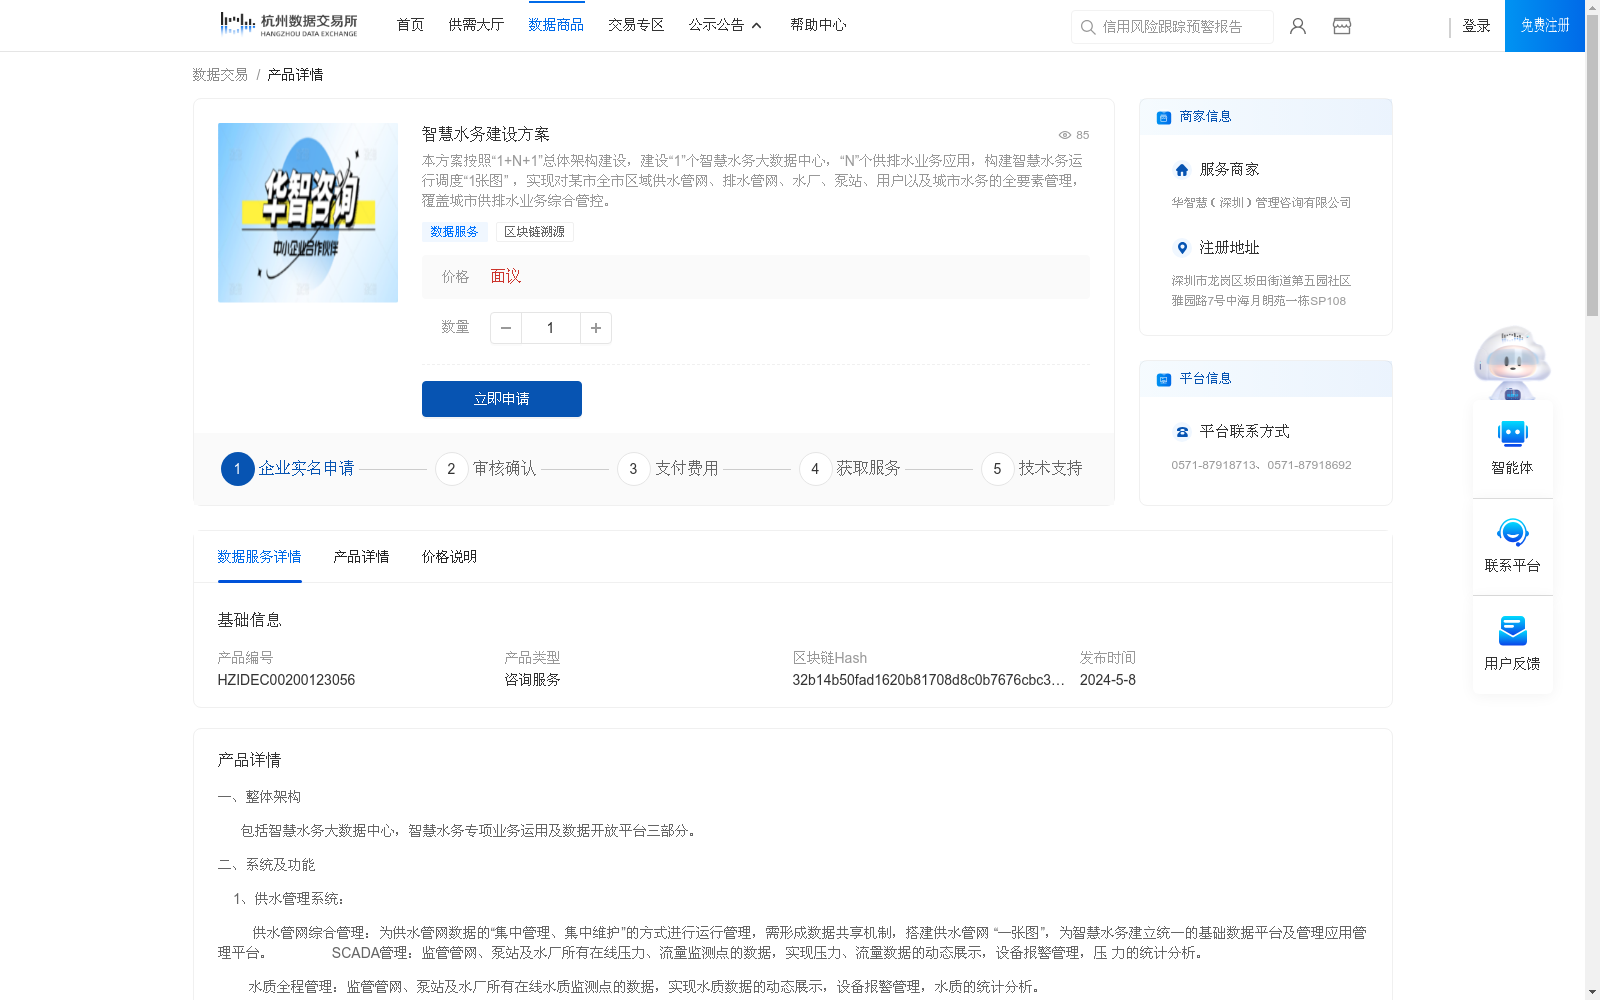Screen dimensions: 1600x1000
Task: Switch to 数据服务详情 tab
Action: (x=259, y=557)
